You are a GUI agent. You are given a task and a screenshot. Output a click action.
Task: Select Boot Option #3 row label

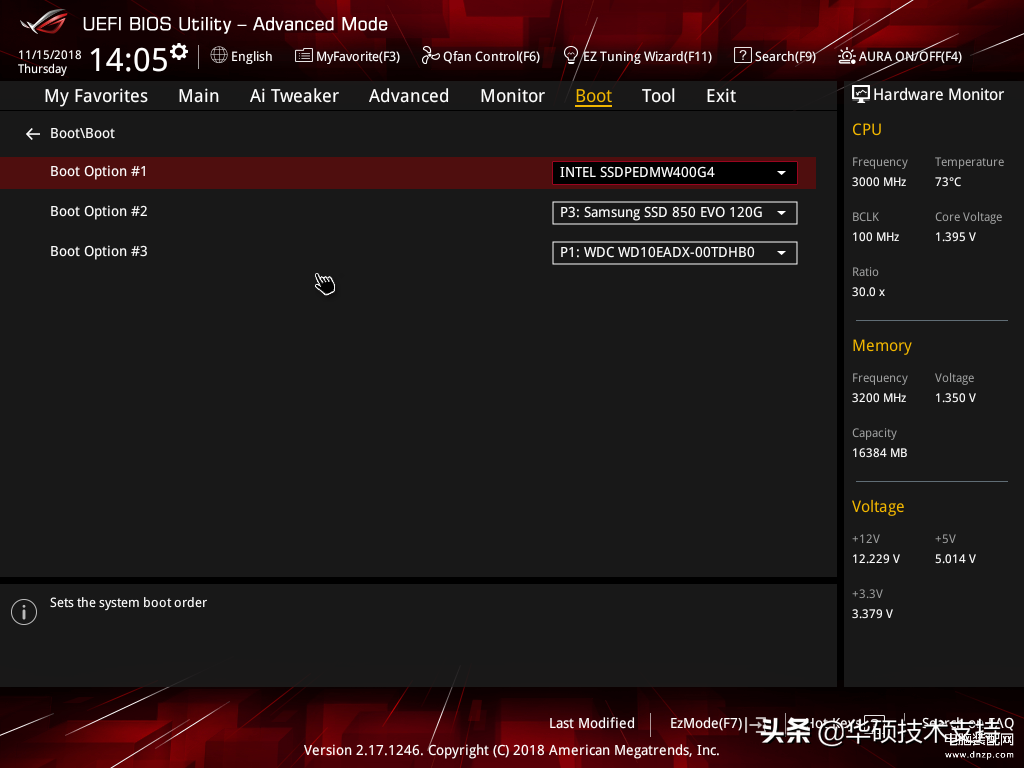tap(99, 251)
